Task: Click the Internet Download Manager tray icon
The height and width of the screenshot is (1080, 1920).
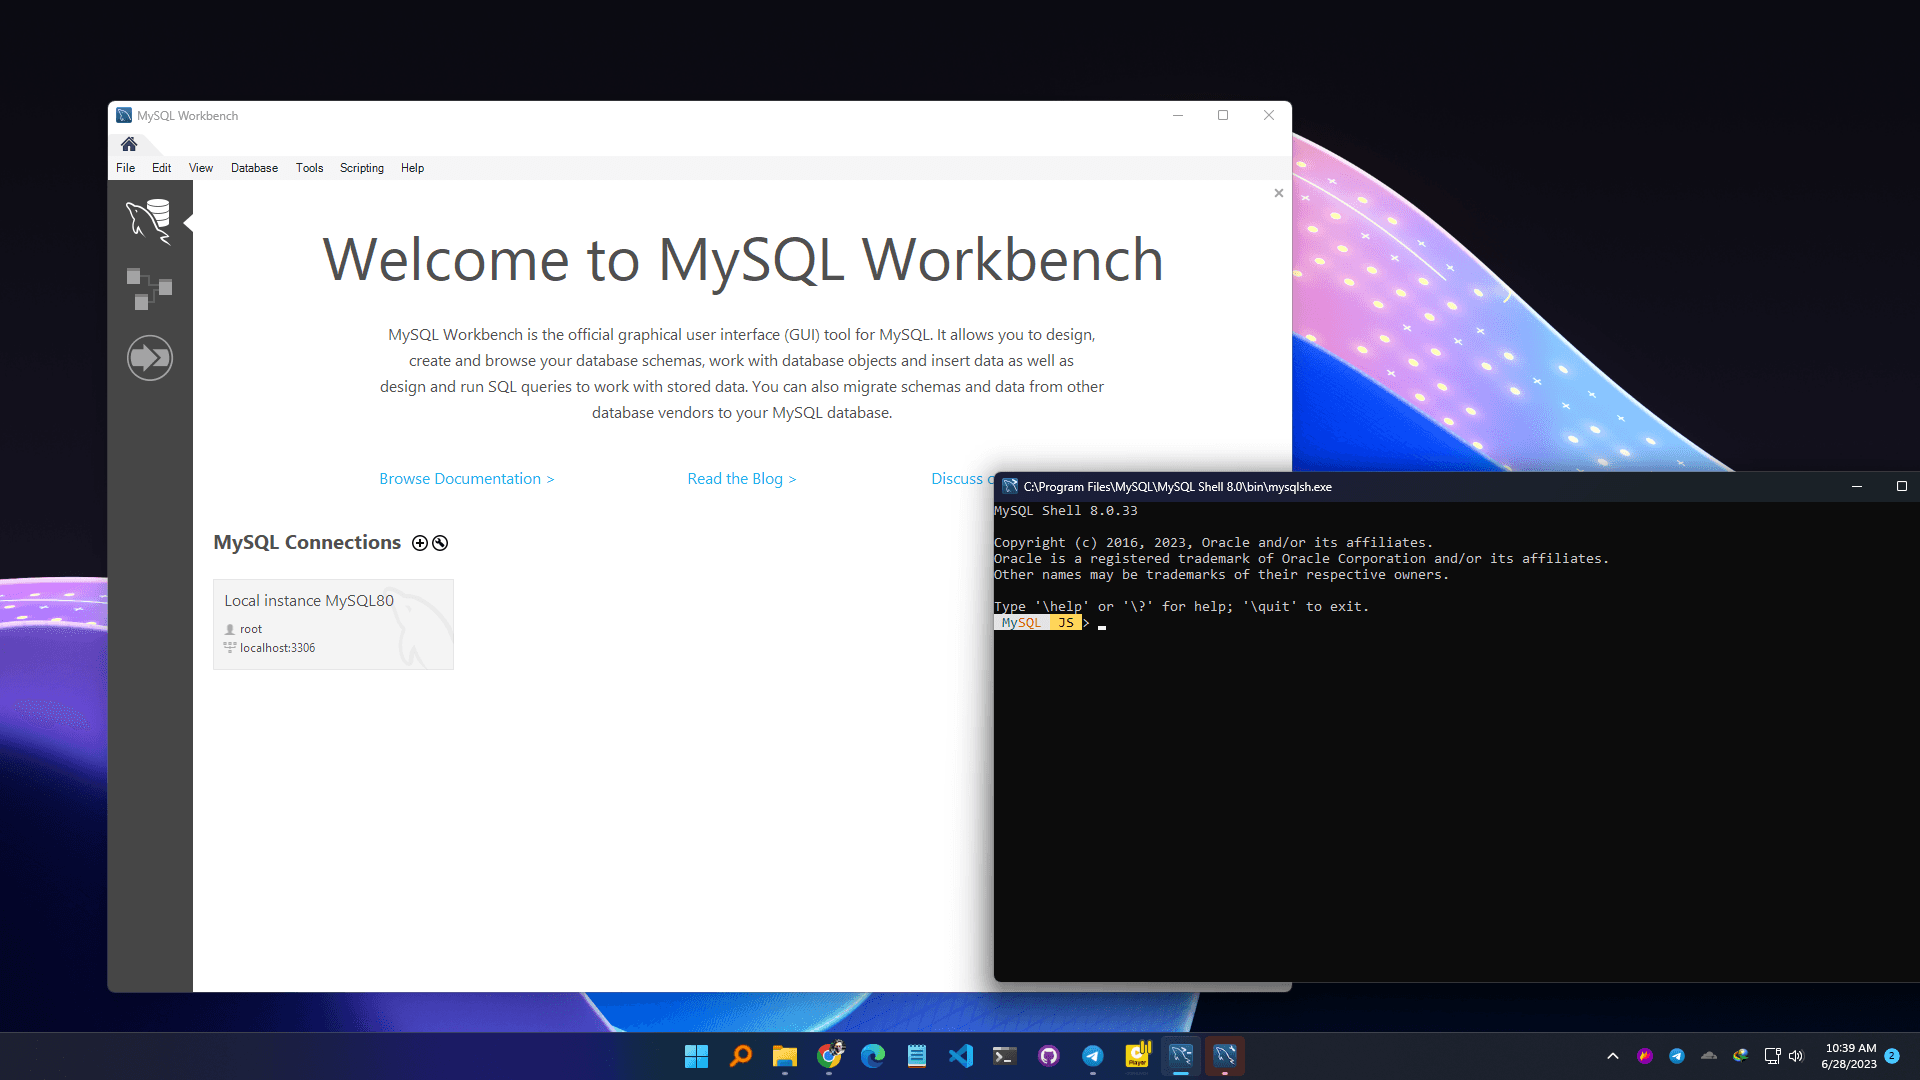Action: click(x=1741, y=1056)
